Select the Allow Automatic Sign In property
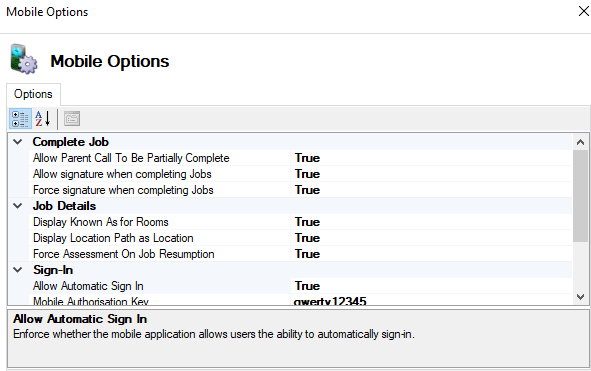Image resolution: width=591 pixels, height=371 pixels. tap(159, 286)
